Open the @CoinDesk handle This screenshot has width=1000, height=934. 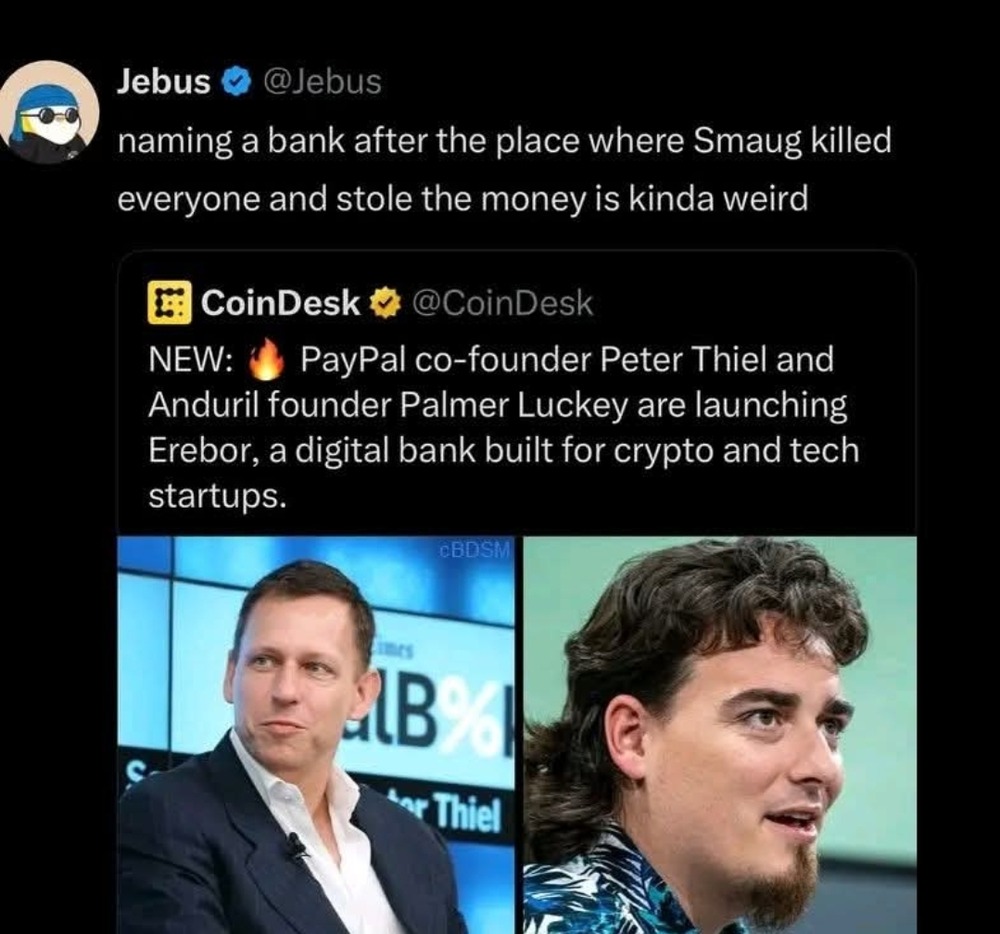[x=503, y=303]
